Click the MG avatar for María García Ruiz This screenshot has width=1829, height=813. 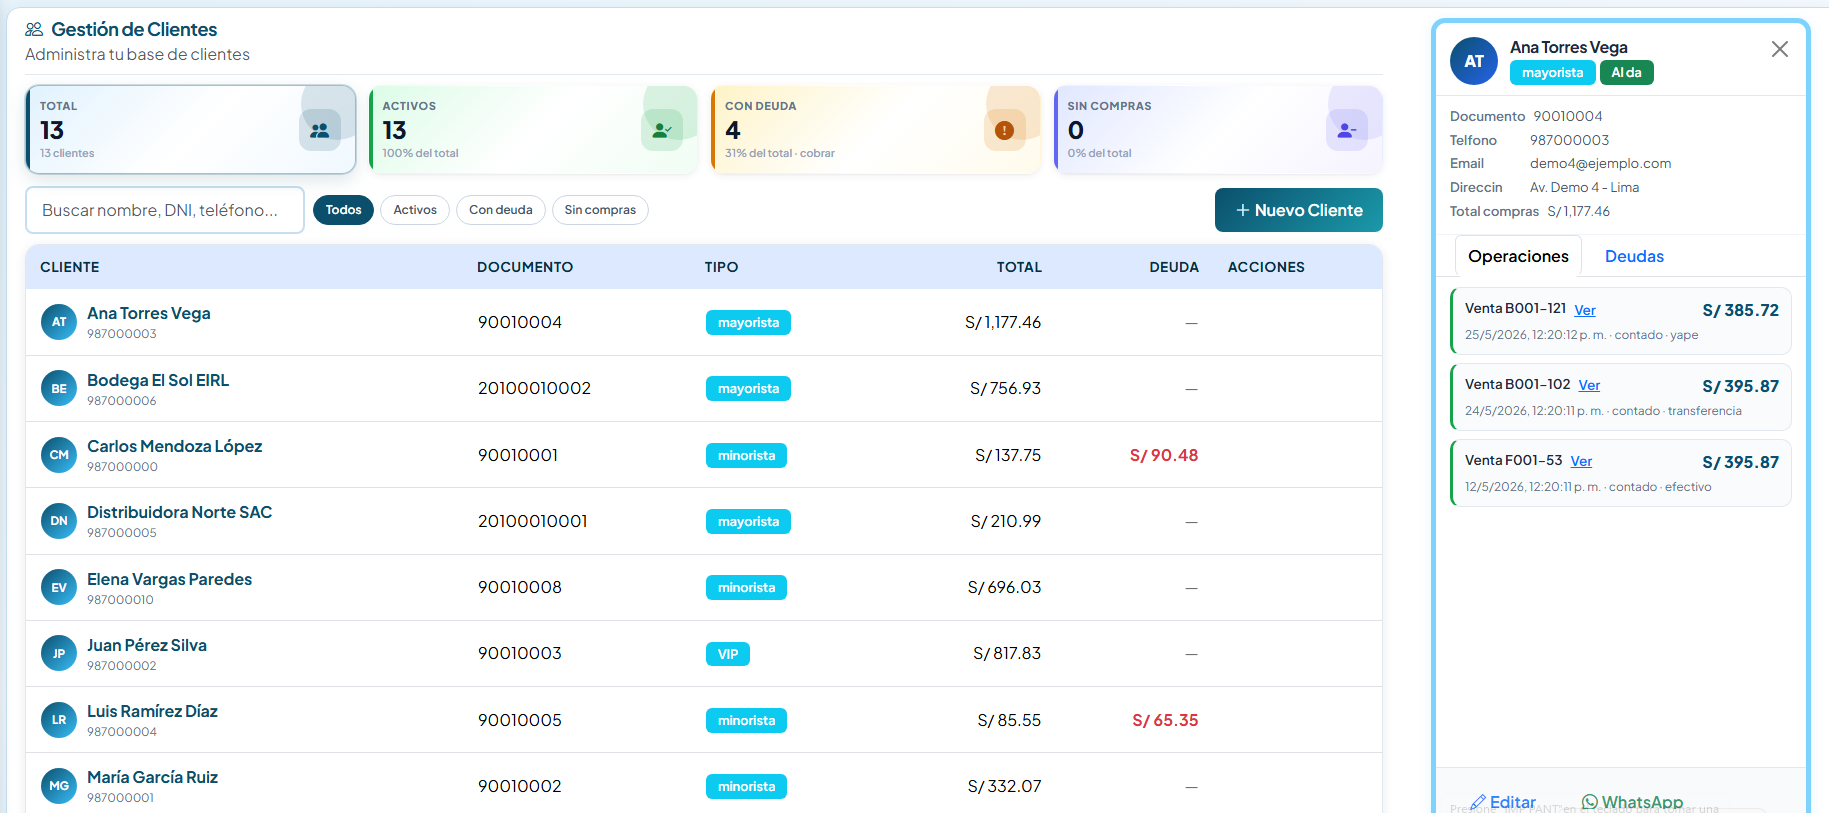59,786
